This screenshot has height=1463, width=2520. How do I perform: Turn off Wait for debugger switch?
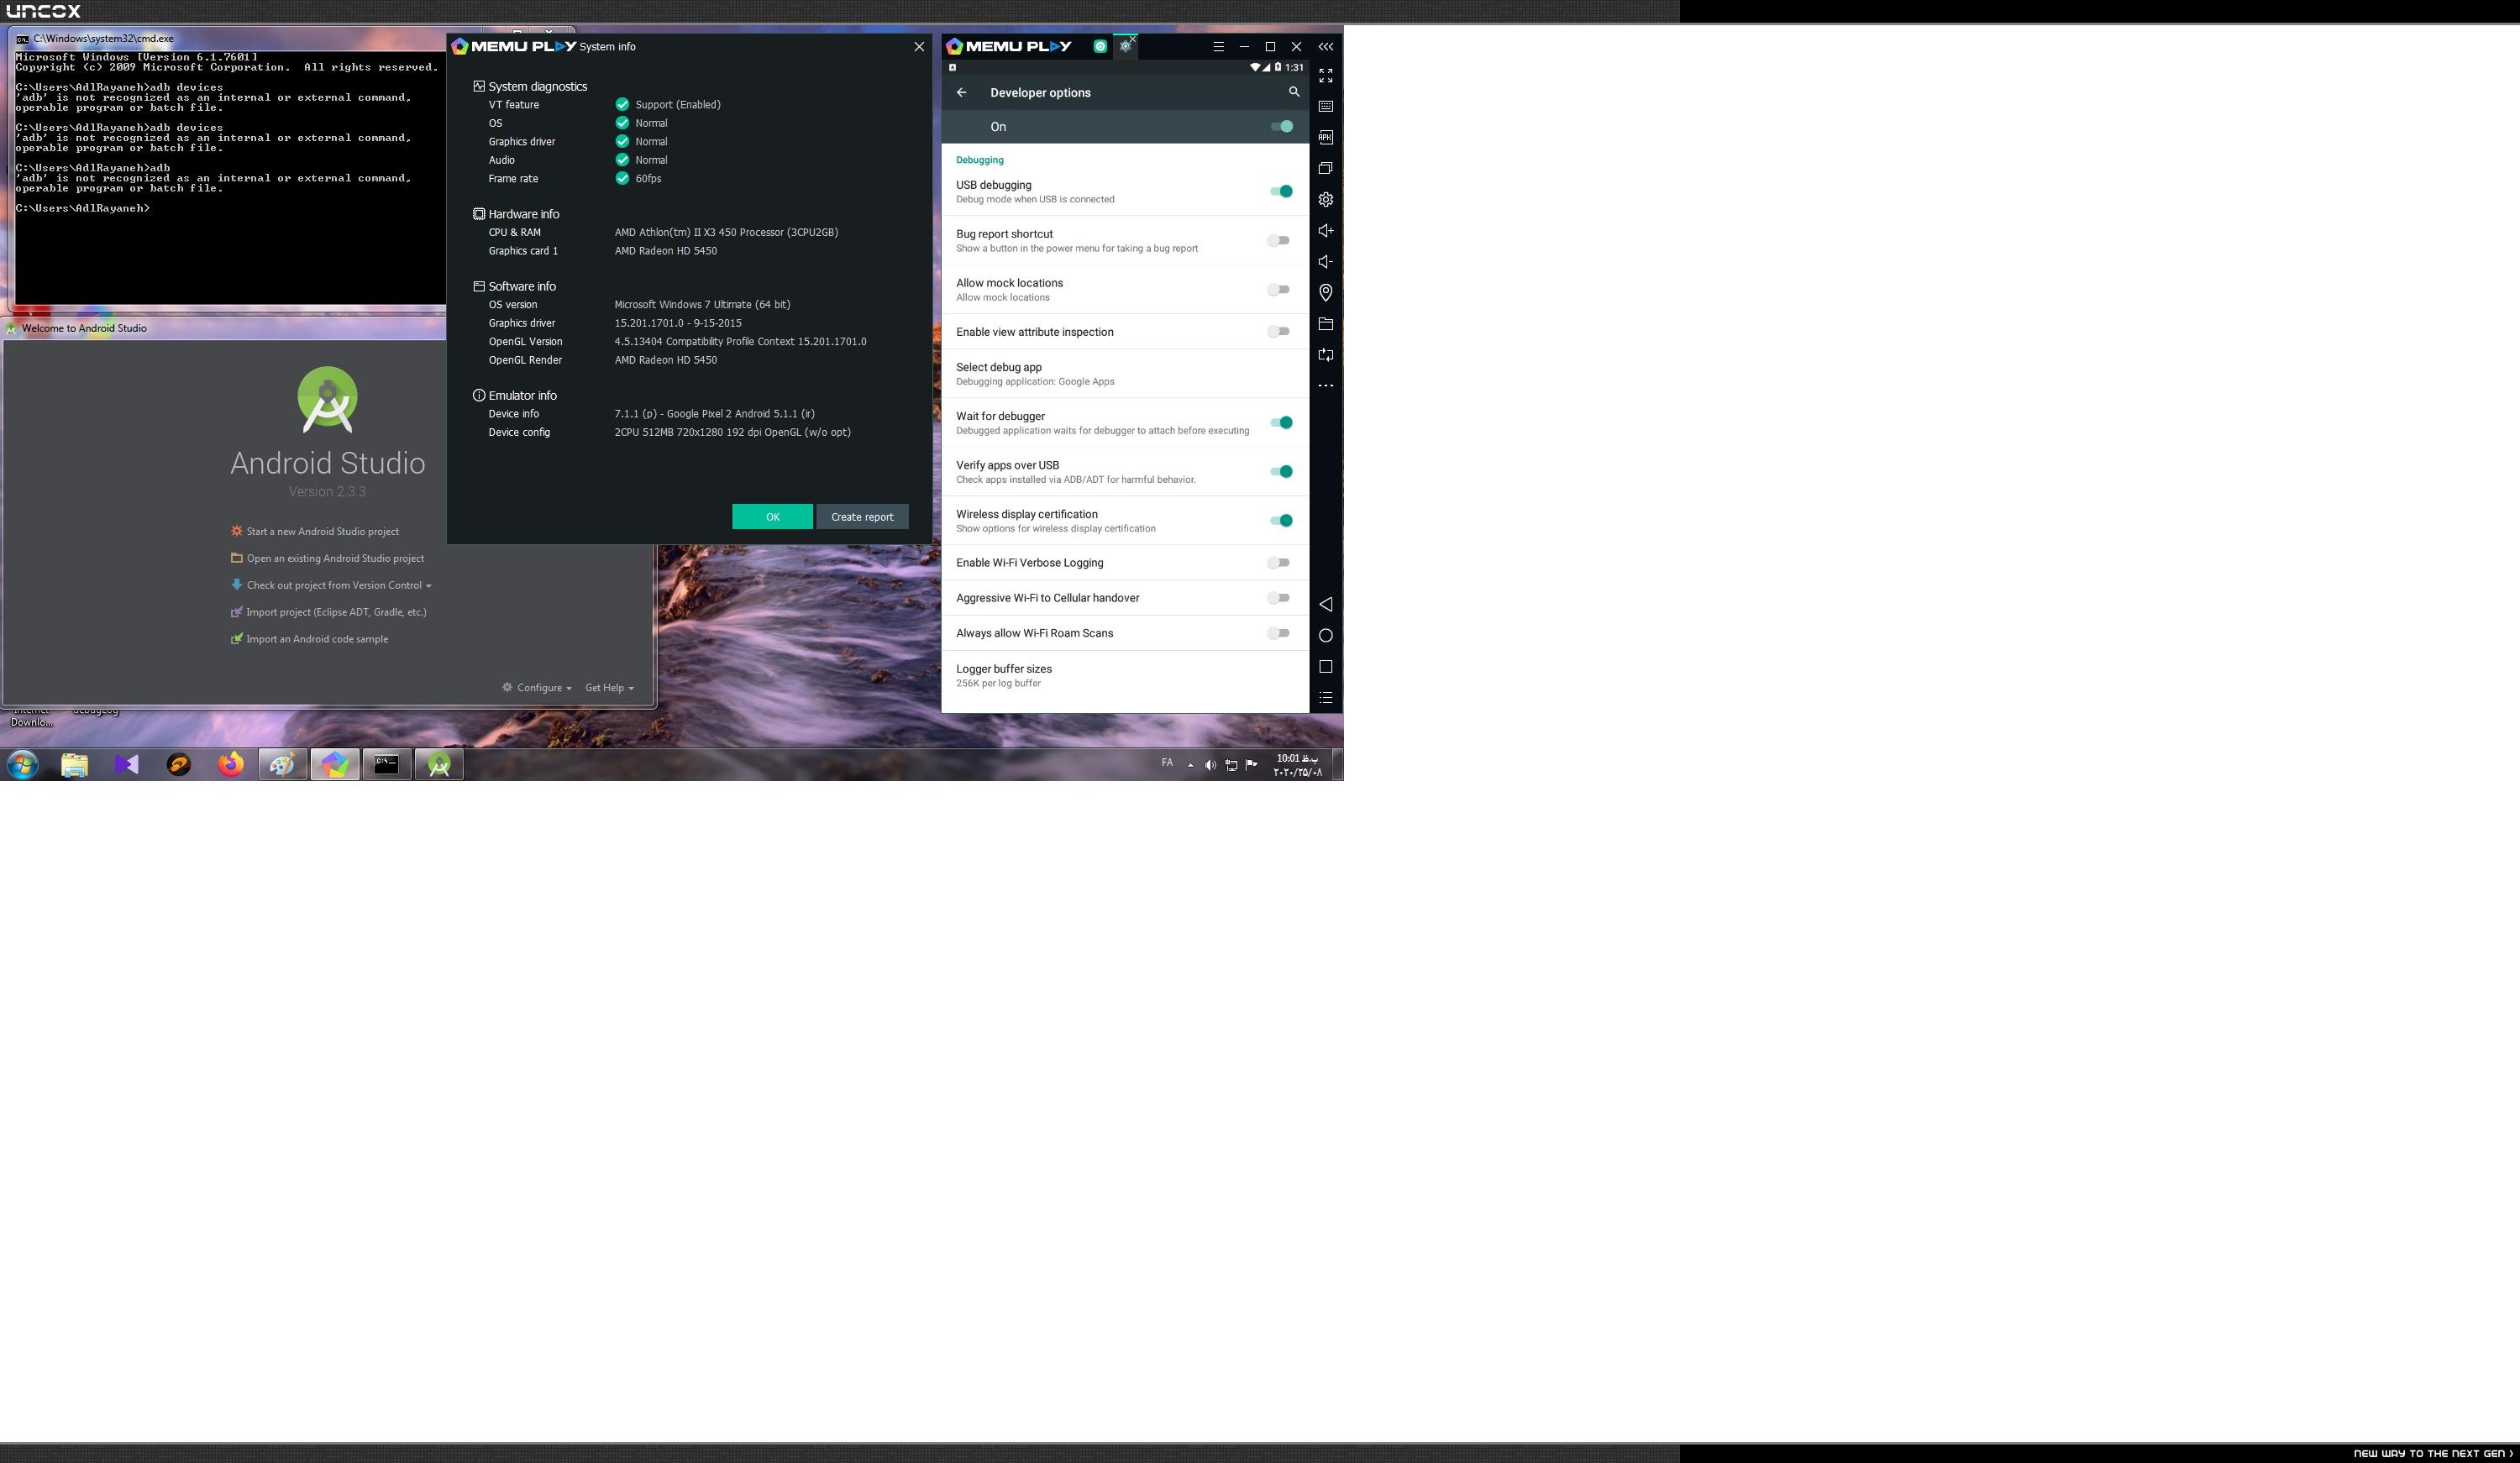click(x=1281, y=422)
